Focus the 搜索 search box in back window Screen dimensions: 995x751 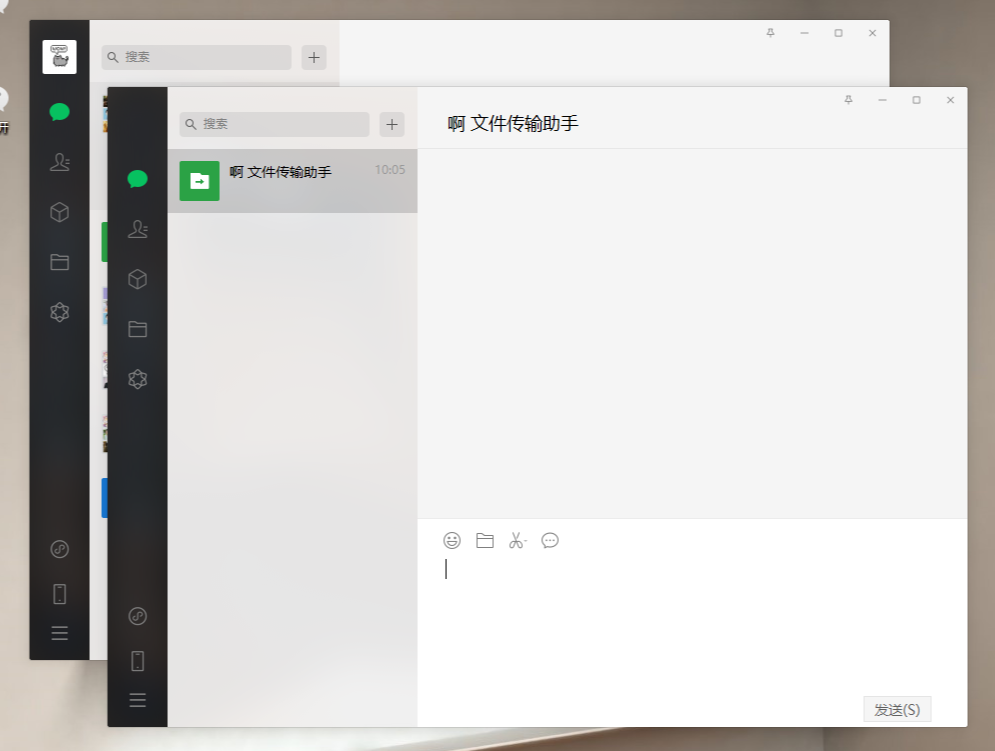[x=197, y=57]
